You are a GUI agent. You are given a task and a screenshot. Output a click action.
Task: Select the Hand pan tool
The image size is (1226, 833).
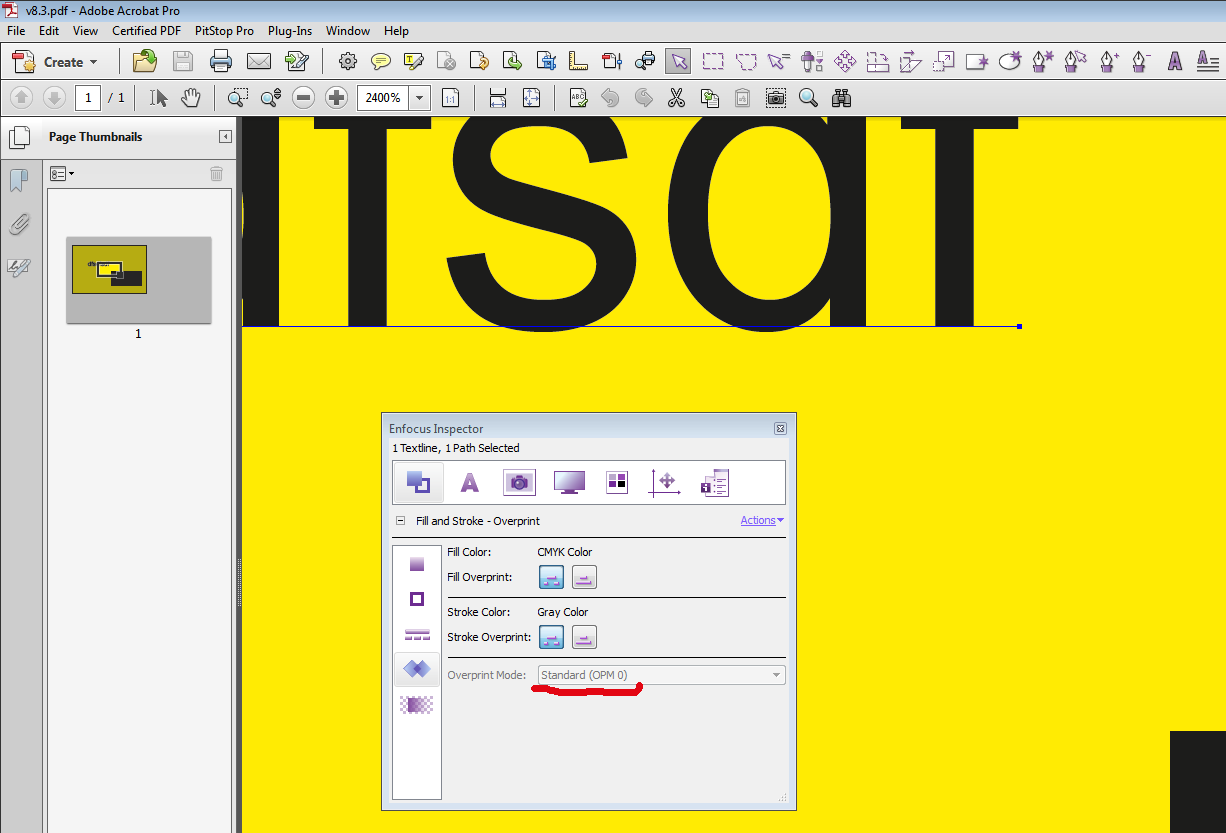click(191, 98)
